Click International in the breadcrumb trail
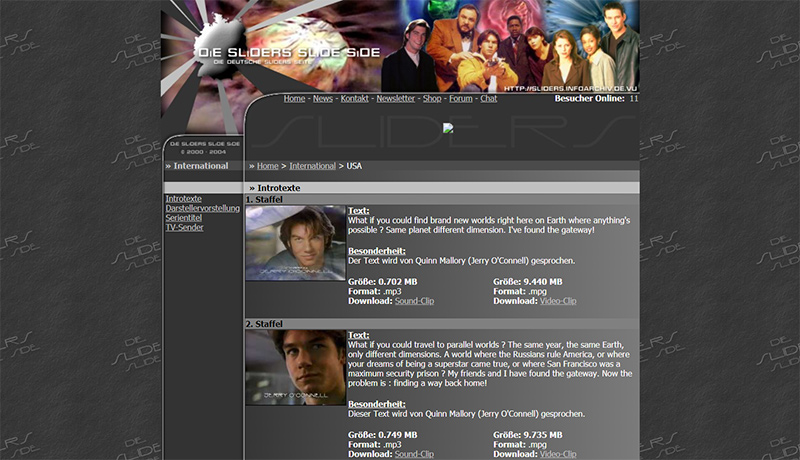The height and width of the screenshot is (460, 800). click(312, 166)
